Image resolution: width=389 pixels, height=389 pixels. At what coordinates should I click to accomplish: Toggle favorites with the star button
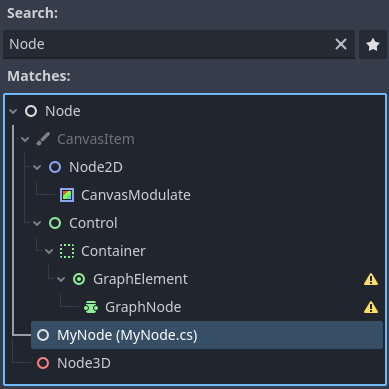[x=373, y=44]
